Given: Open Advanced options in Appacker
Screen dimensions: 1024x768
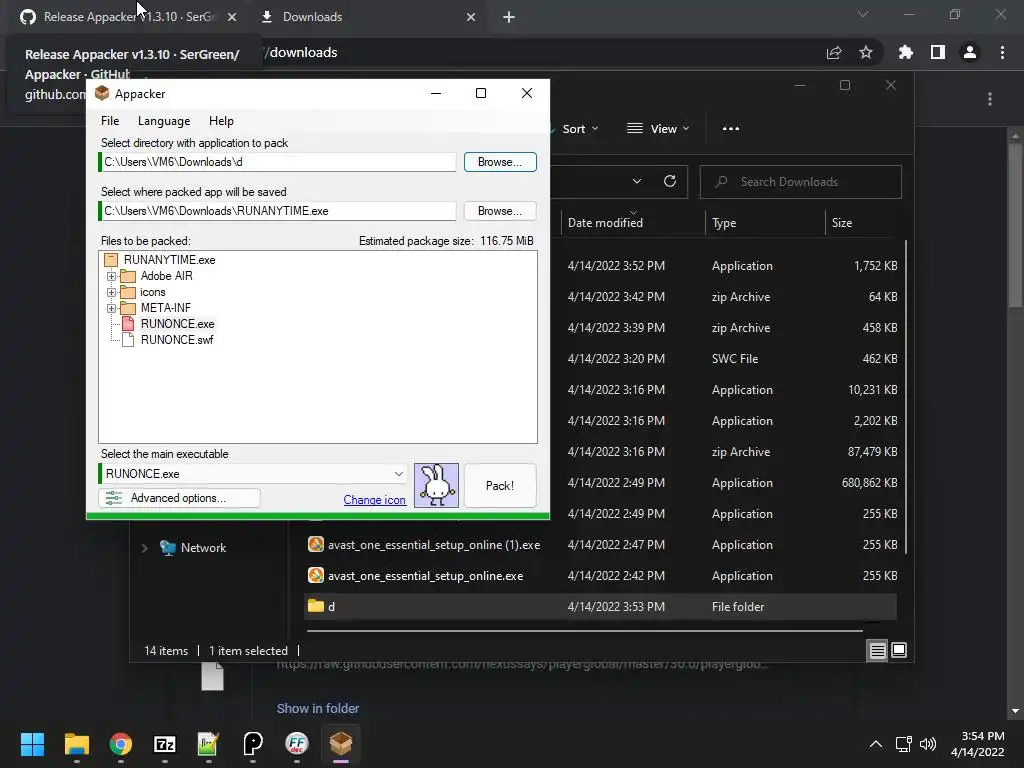Looking at the screenshot, I should 180,498.
